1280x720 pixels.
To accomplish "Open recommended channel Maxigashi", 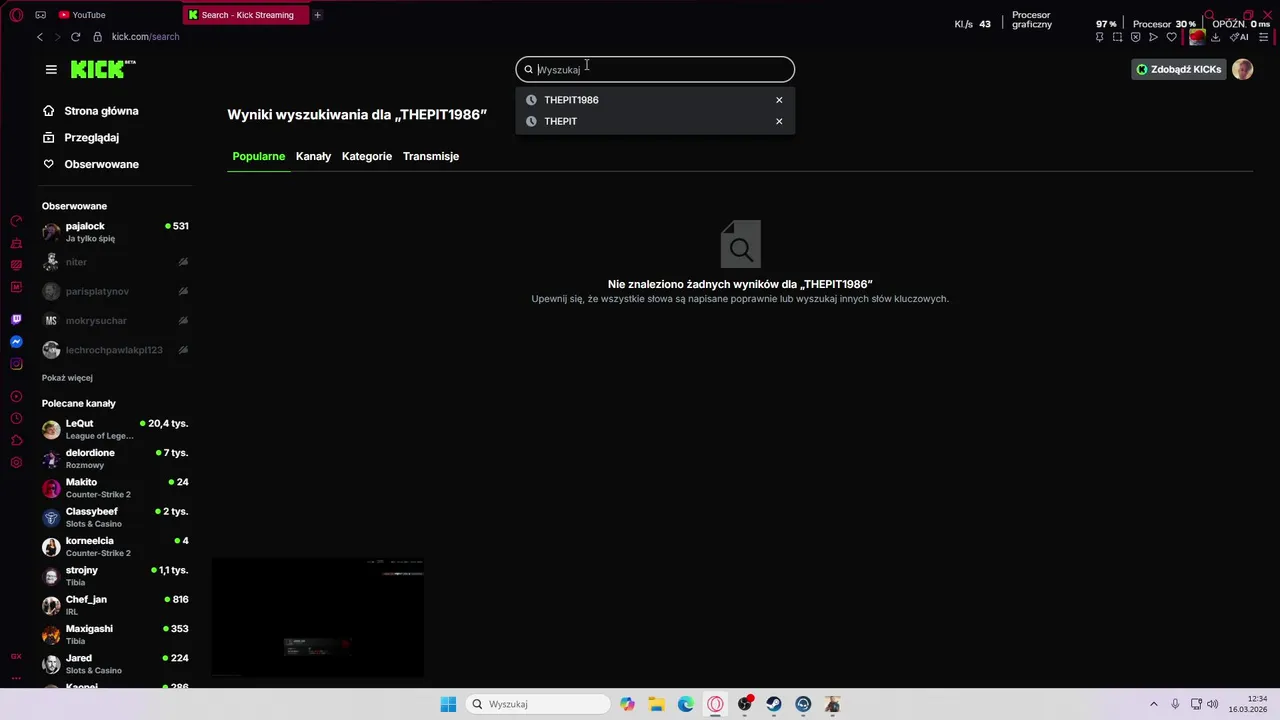I will point(115,634).
